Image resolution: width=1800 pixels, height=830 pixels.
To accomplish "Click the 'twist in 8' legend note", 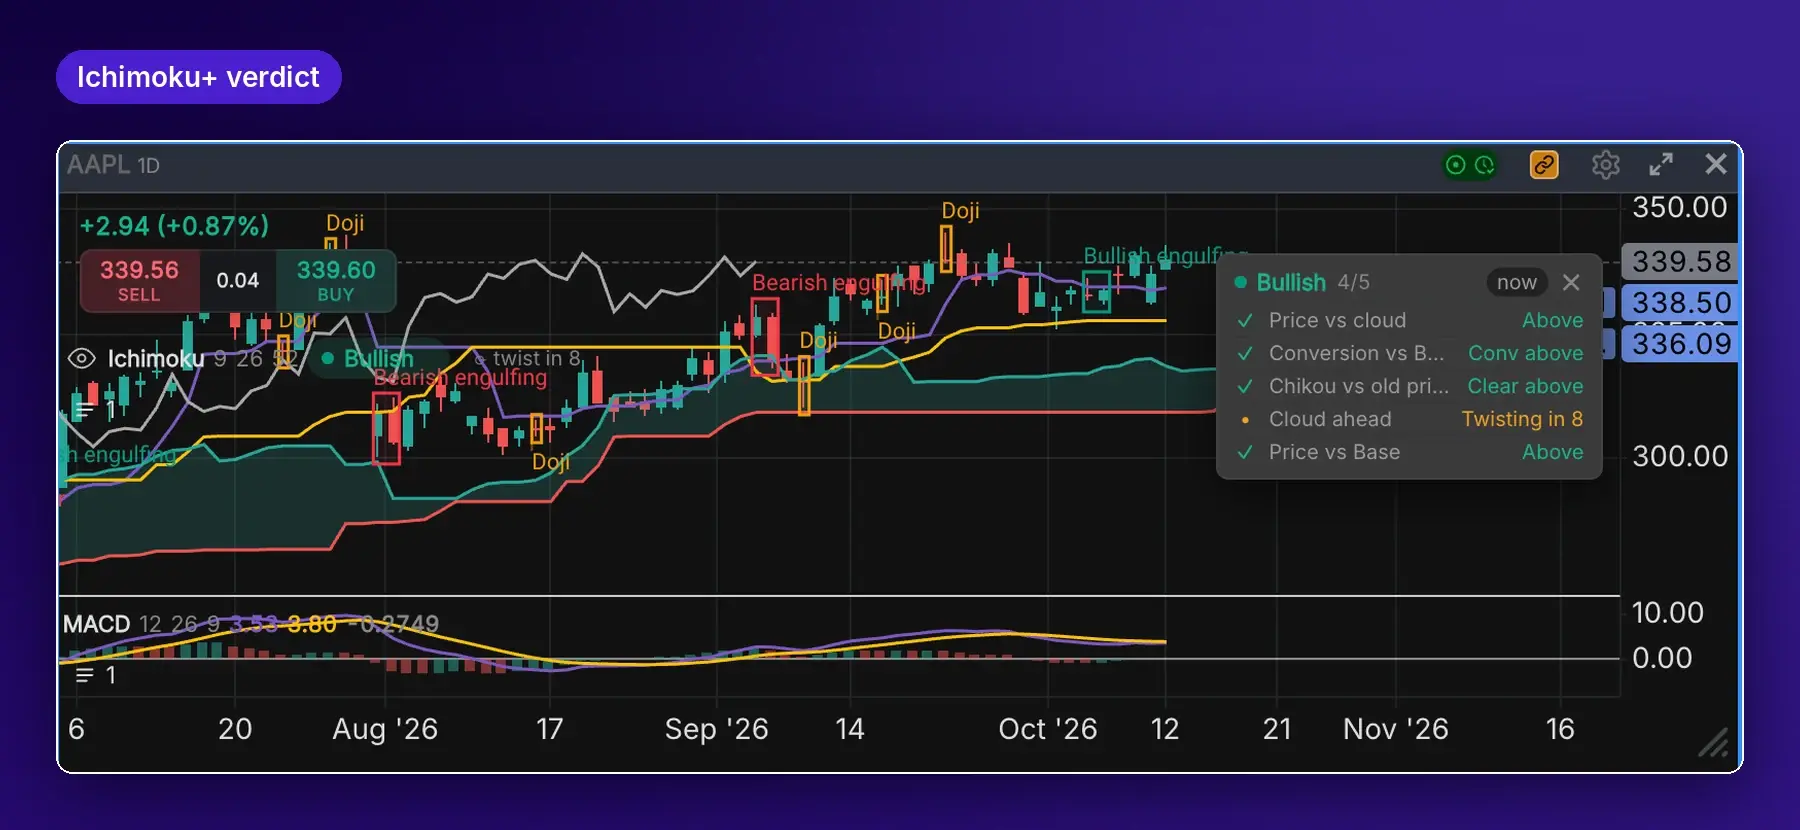I will tap(527, 358).
